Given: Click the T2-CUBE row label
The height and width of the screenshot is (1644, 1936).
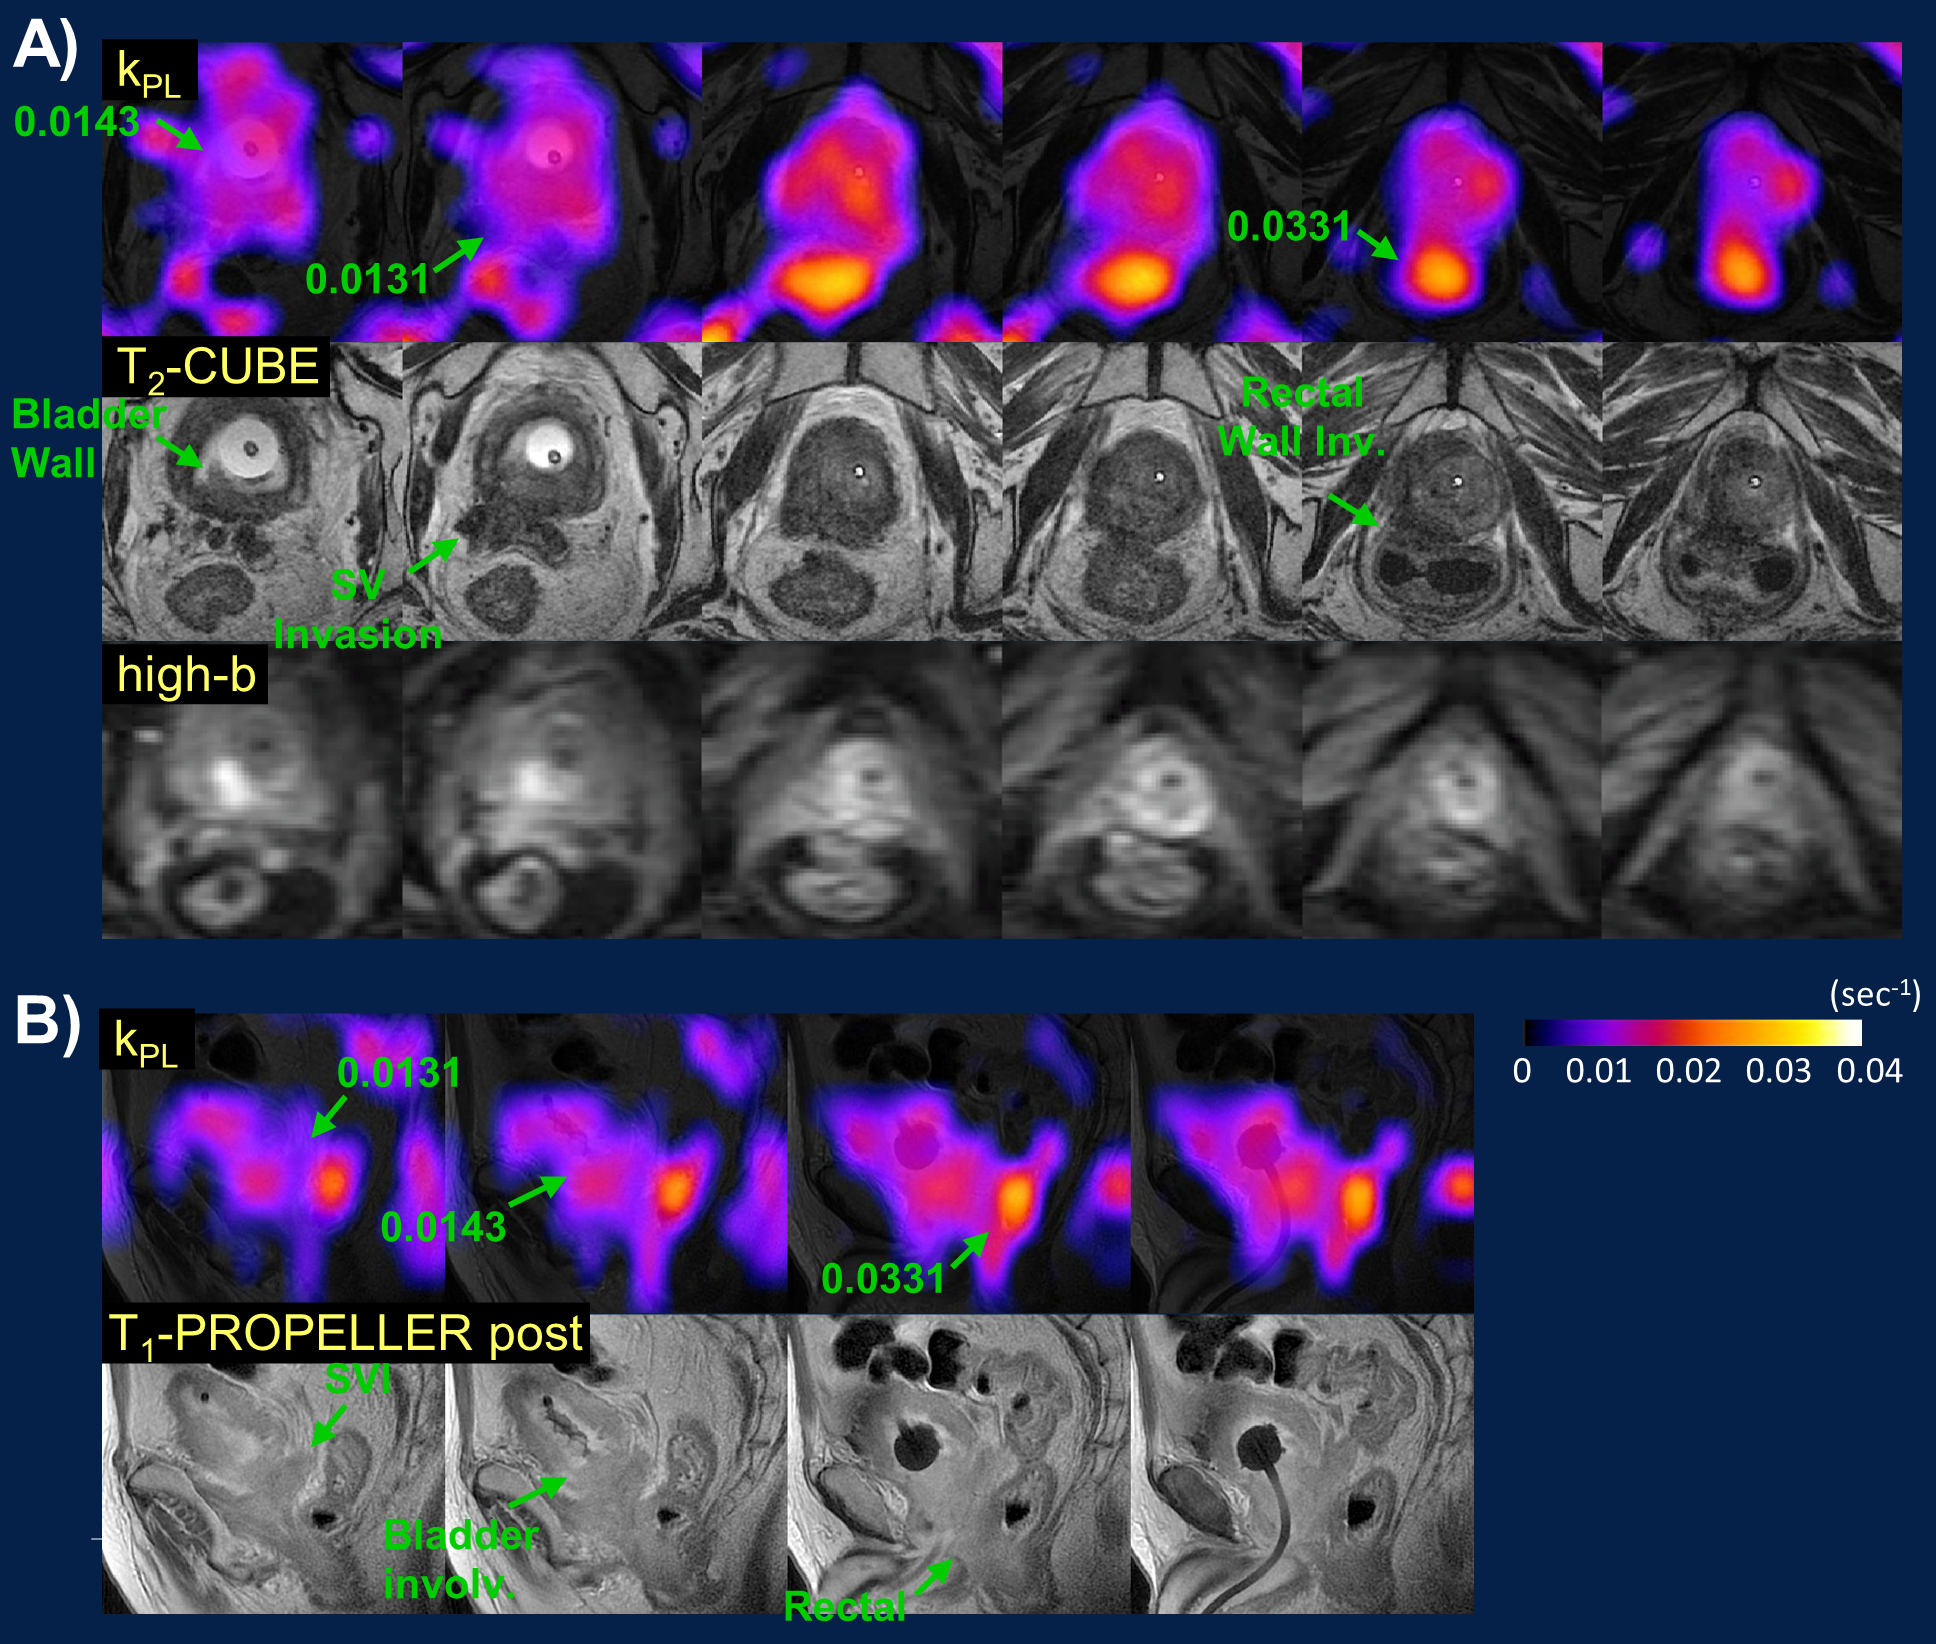Looking at the screenshot, I should pos(216,369).
